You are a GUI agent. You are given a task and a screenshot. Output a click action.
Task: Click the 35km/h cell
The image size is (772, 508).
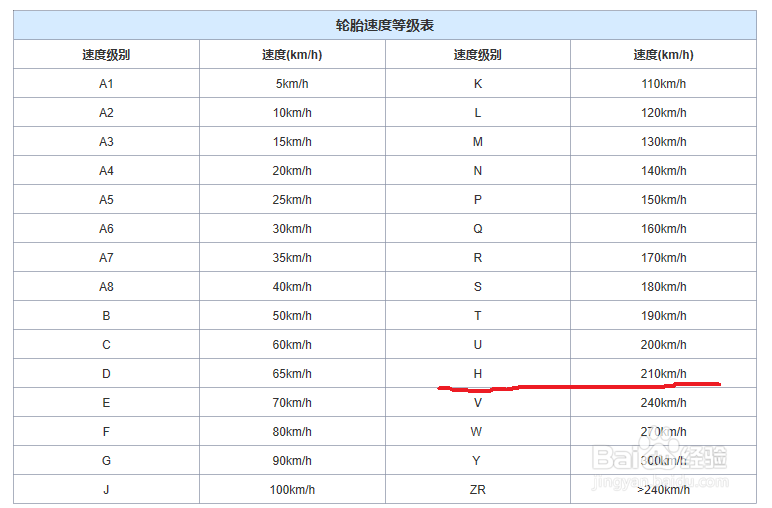tap(292, 258)
